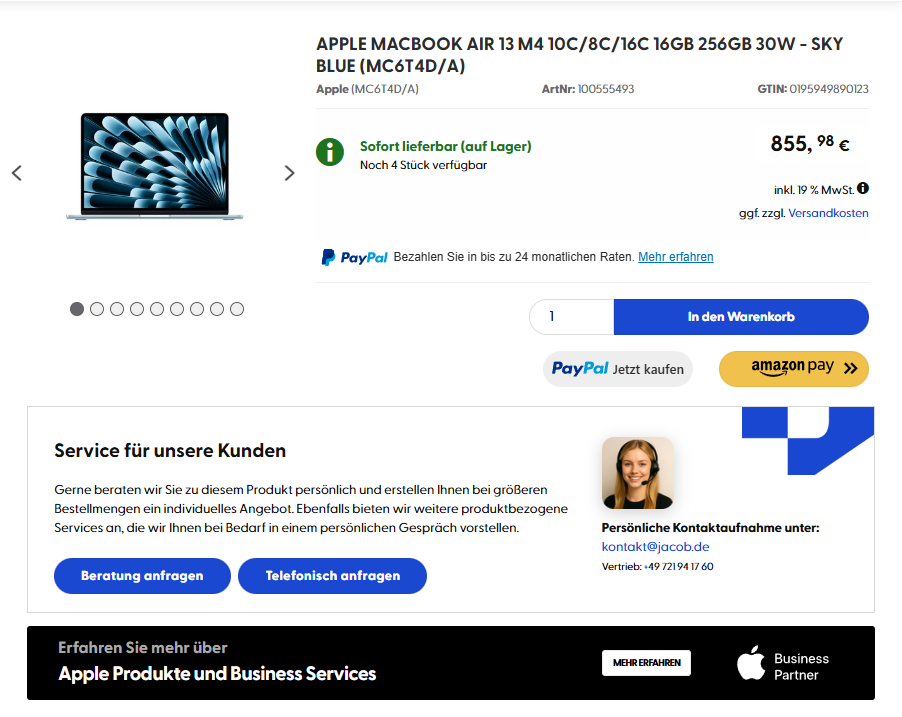Select the seventh carousel dot
This screenshot has width=902, height=717.
coord(197,309)
